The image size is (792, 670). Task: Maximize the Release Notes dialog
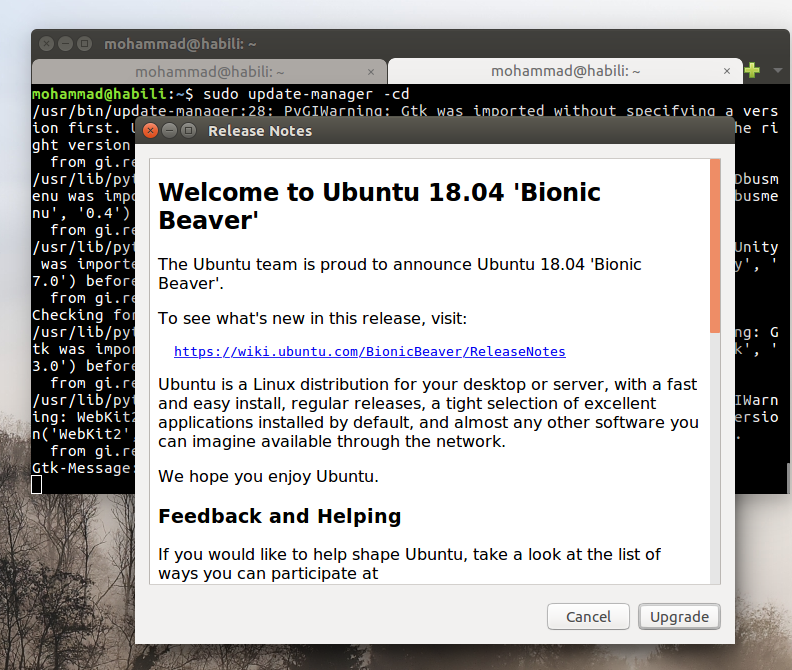pyautogui.click(x=188, y=131)
